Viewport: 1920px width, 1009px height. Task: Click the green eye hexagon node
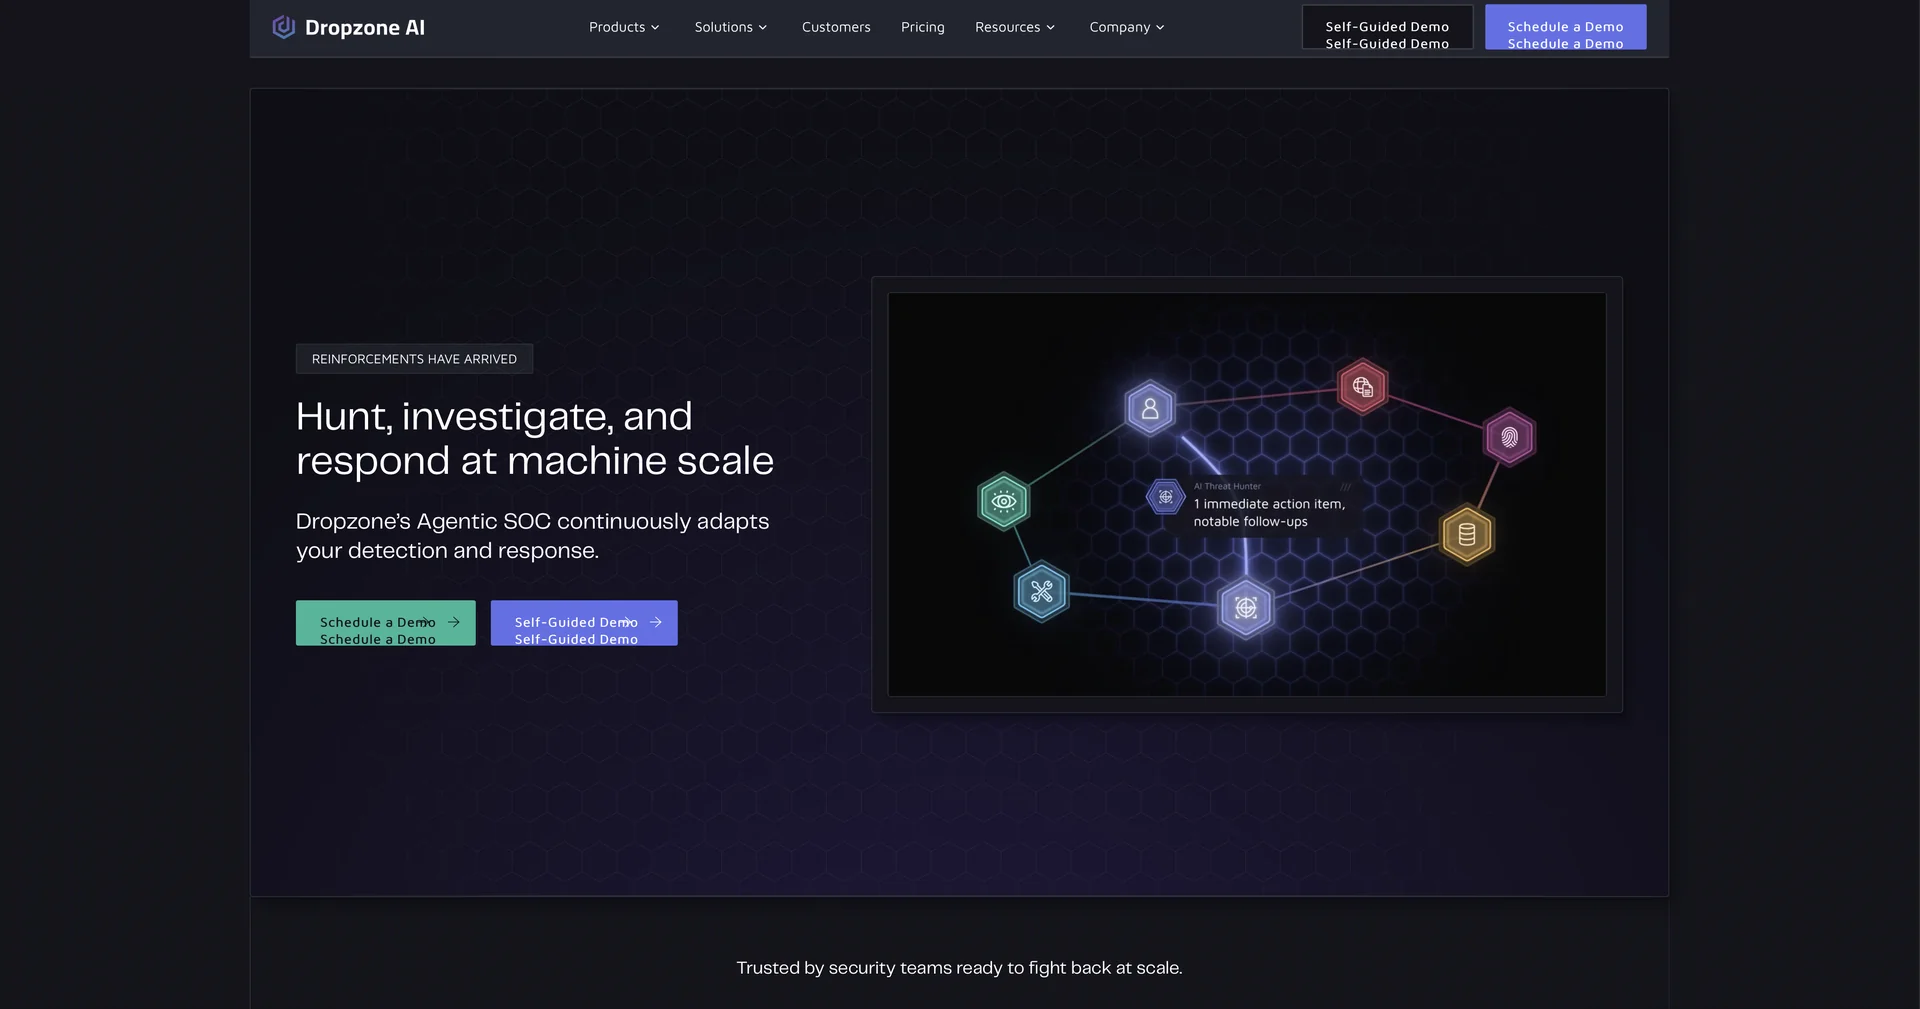1003,501
